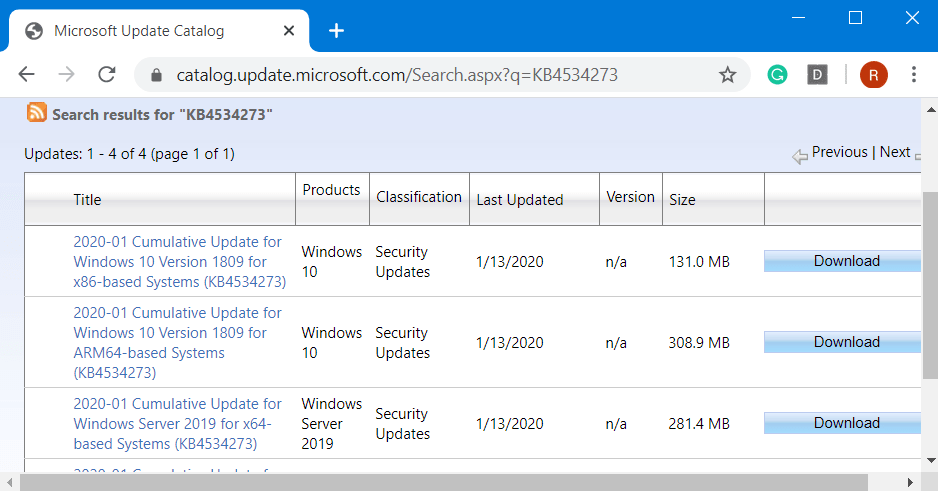Image resolution: width=938 pixels, height=491 pixels.
Task: Sort by Products column header
Action: click(x=331, y=190)
